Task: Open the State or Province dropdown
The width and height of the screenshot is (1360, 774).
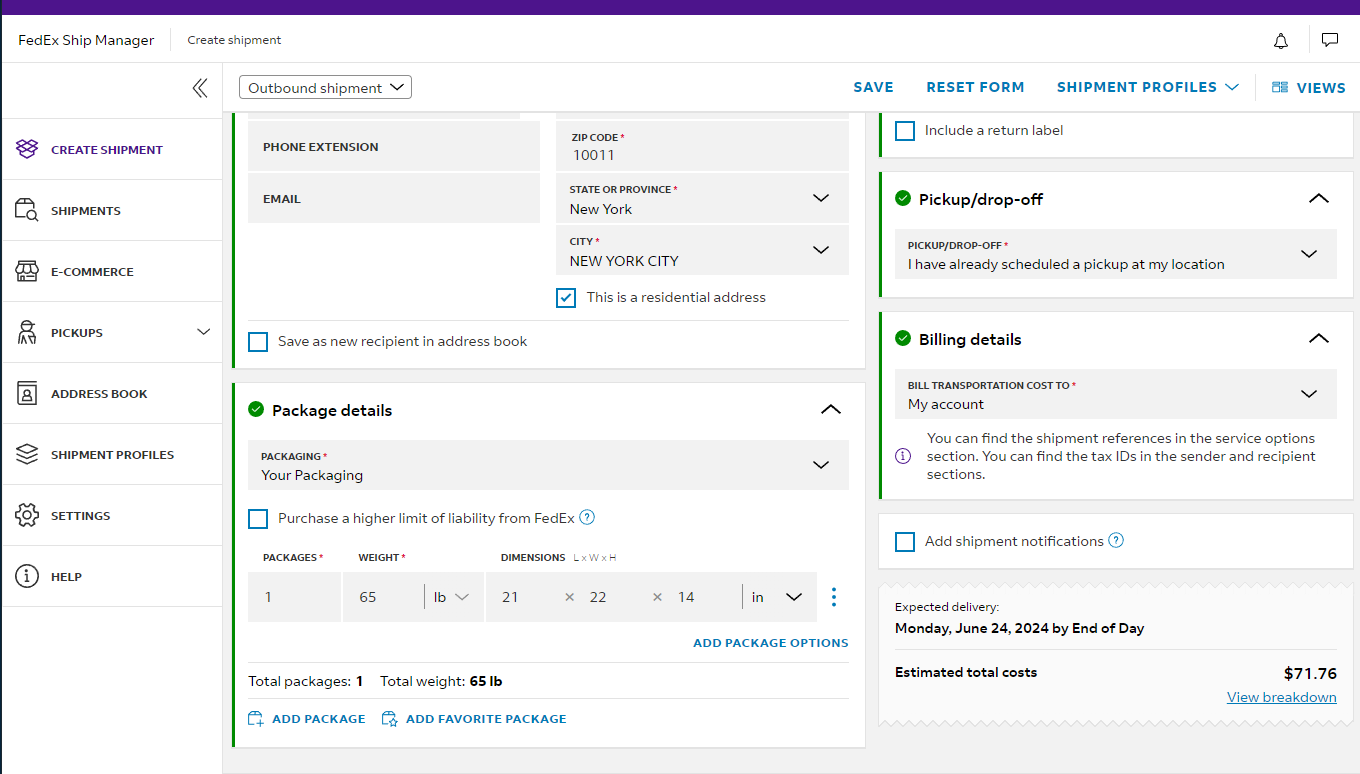Action: pos(702,199)
